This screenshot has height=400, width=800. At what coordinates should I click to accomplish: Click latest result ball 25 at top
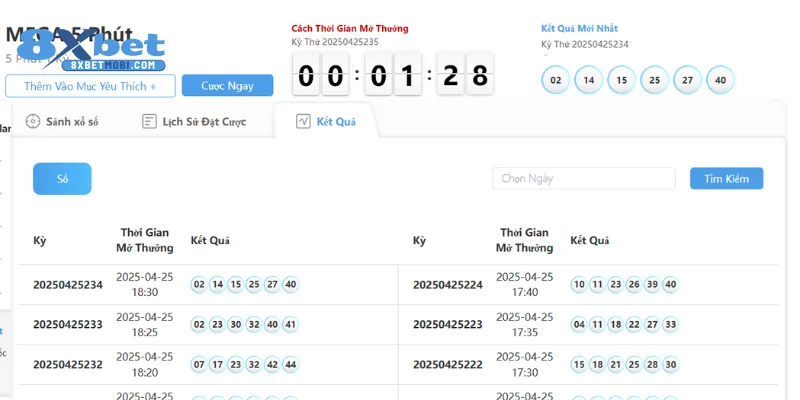click(655, 80)
